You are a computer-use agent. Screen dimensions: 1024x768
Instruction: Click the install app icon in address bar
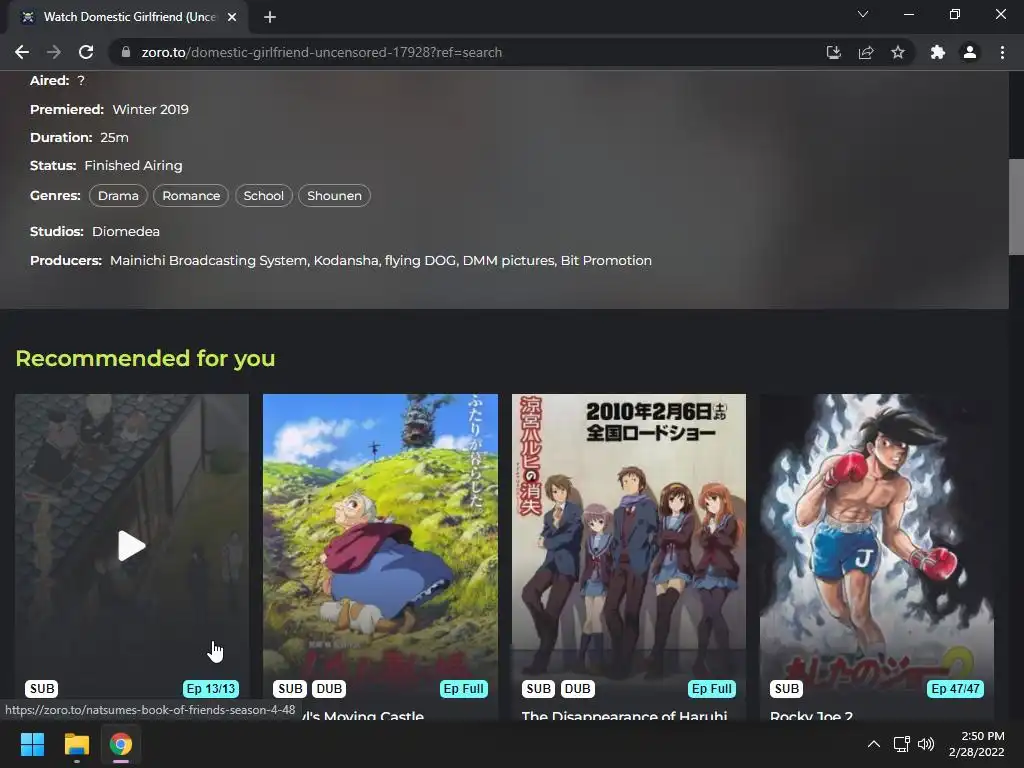click(x=833, y=52)
